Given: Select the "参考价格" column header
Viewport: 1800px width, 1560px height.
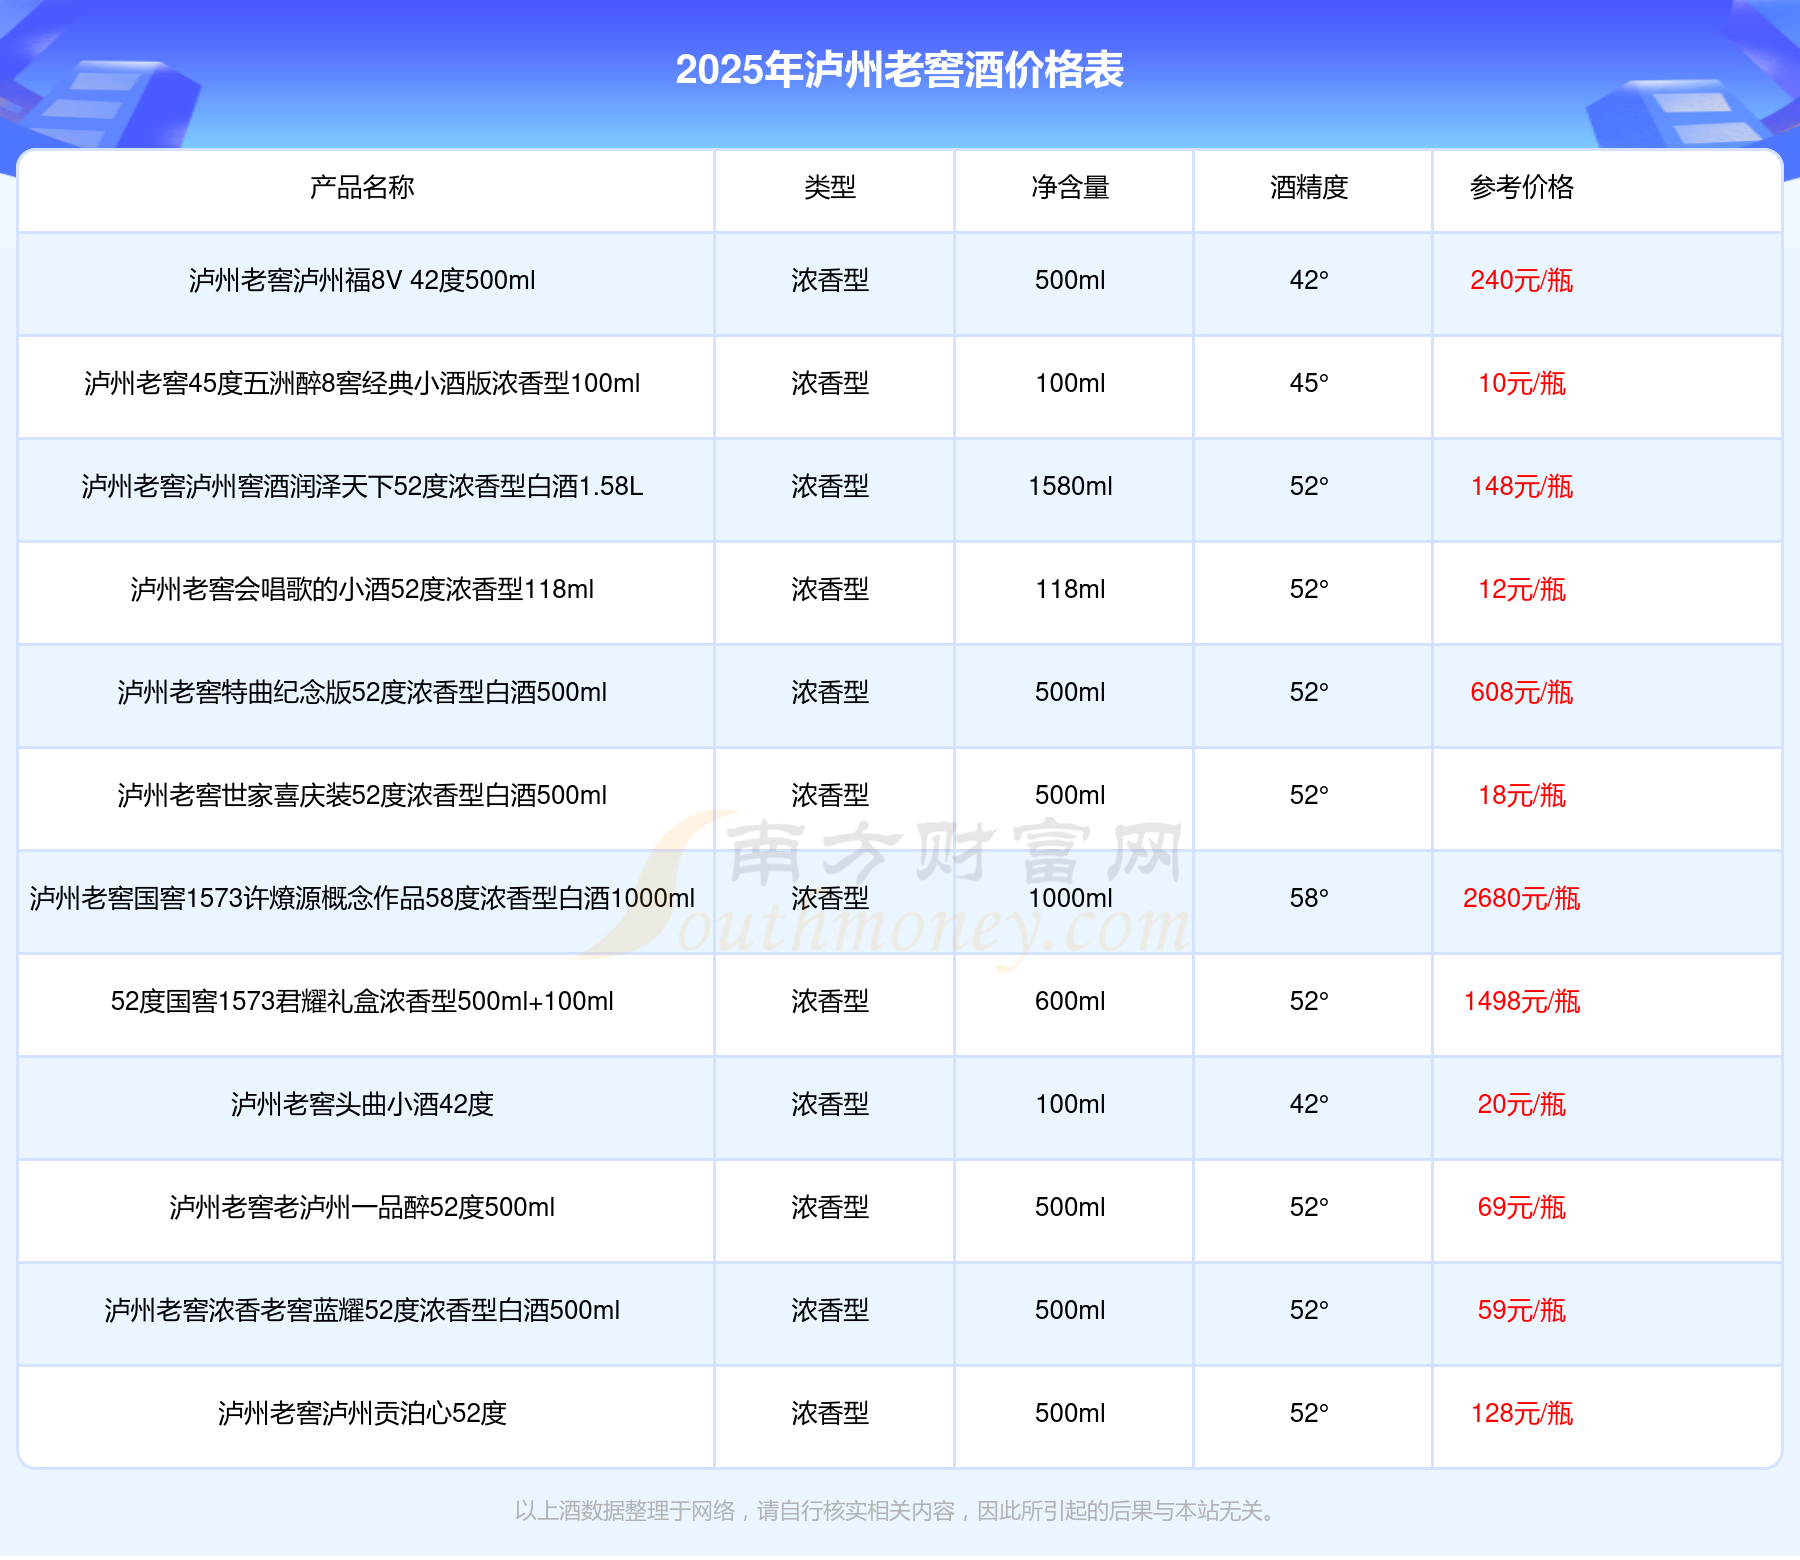Looking at the screenshot, I should 1522,187.
